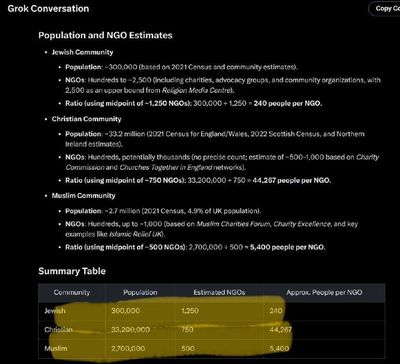Select the Population and NGO Estimates heading

coord(105,35)
